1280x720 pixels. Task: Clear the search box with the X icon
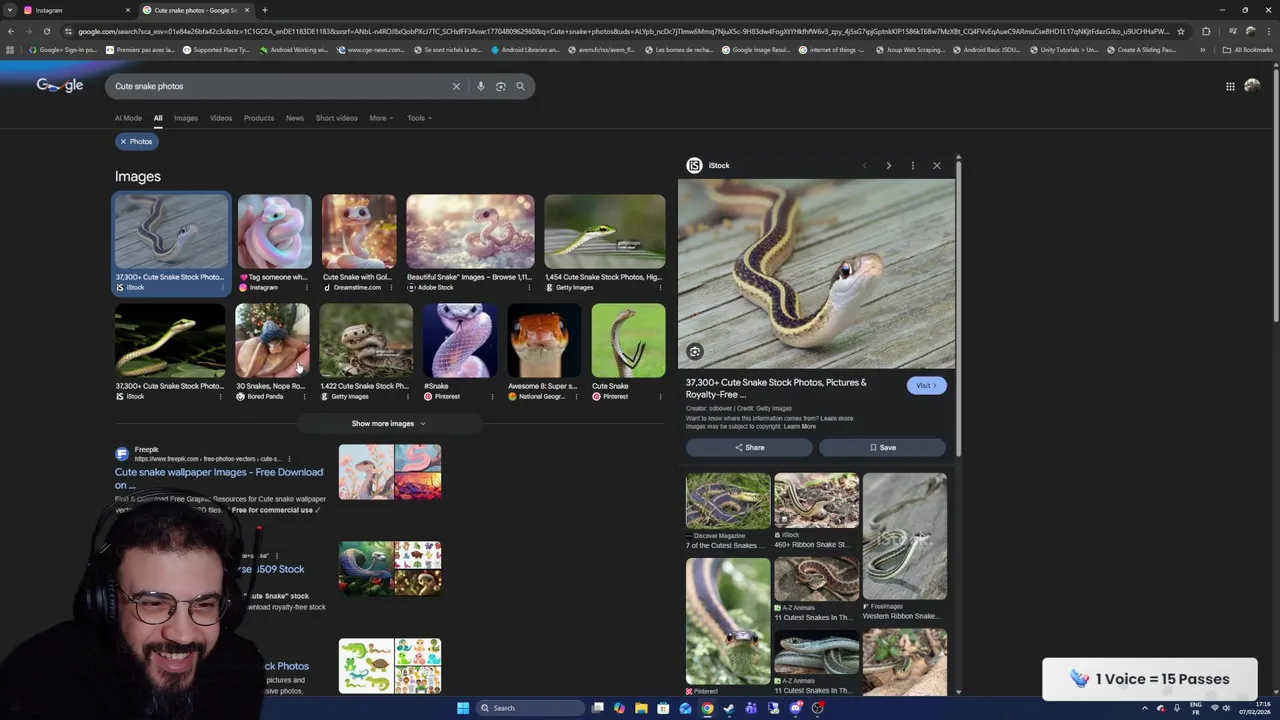pyautogui.click(x=456, y=86)
